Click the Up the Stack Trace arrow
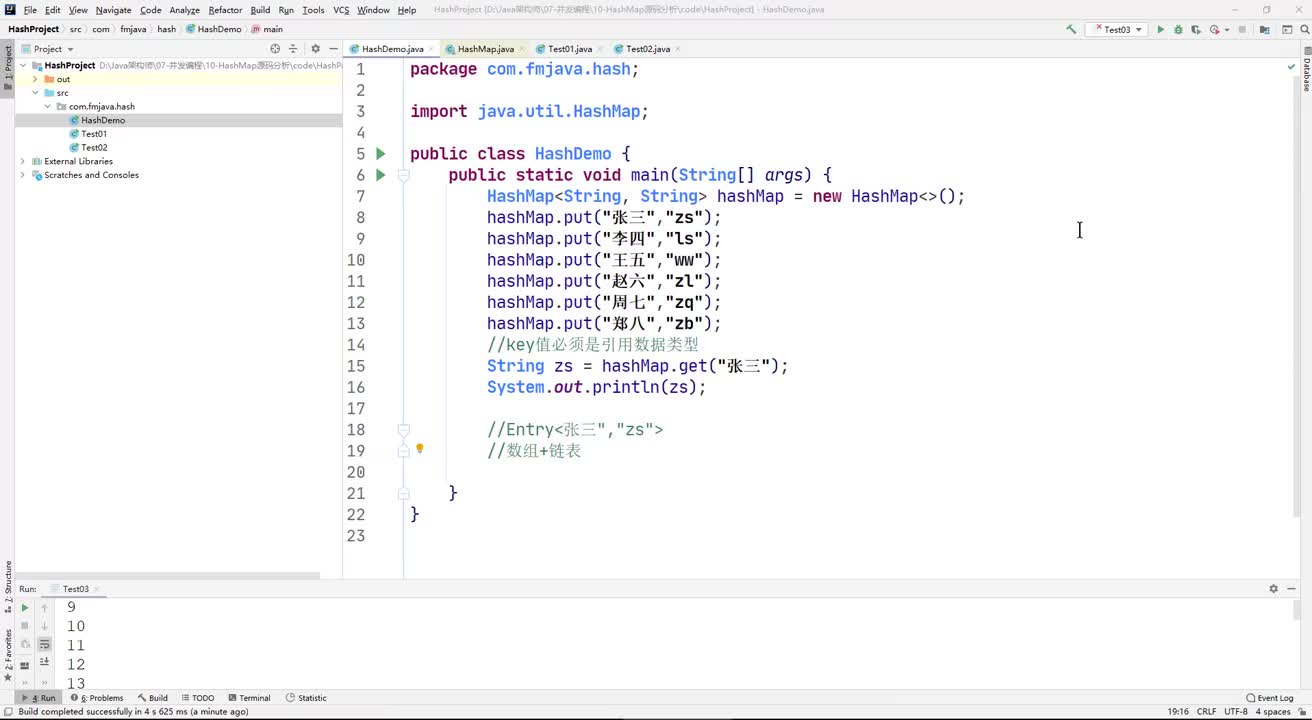 44,607
